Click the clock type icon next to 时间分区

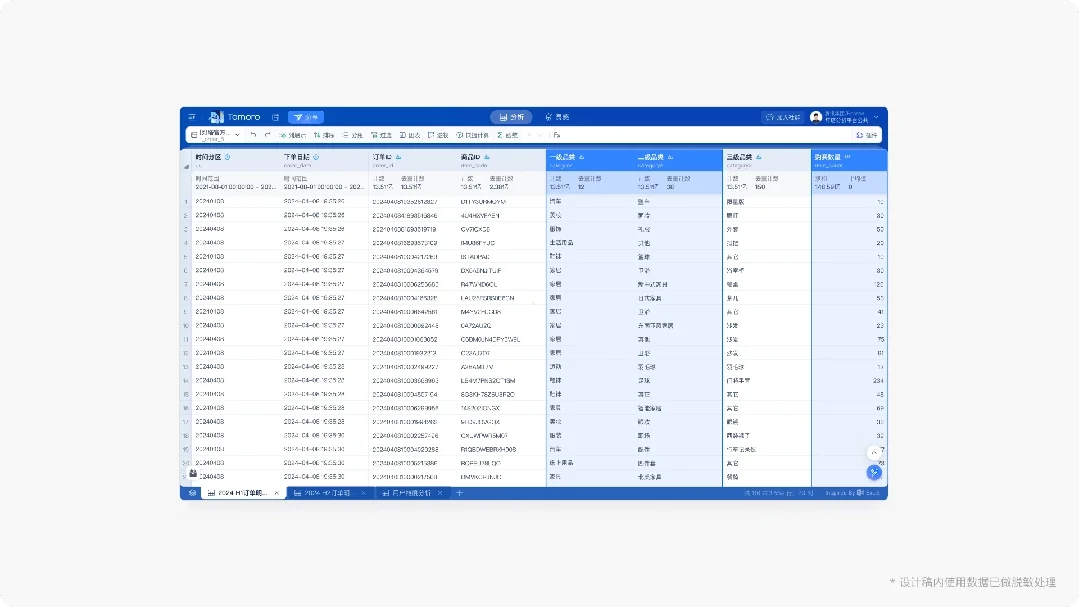pos(228,157)
